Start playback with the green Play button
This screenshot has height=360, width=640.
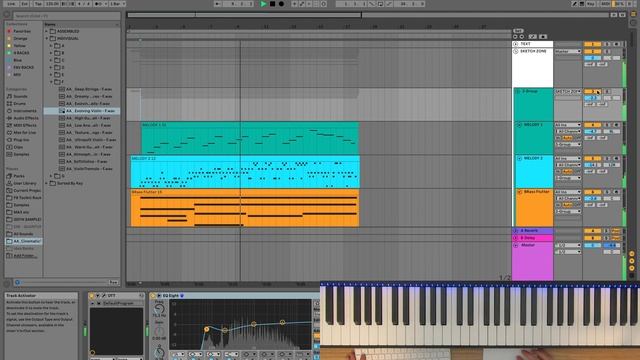[263, 4]
